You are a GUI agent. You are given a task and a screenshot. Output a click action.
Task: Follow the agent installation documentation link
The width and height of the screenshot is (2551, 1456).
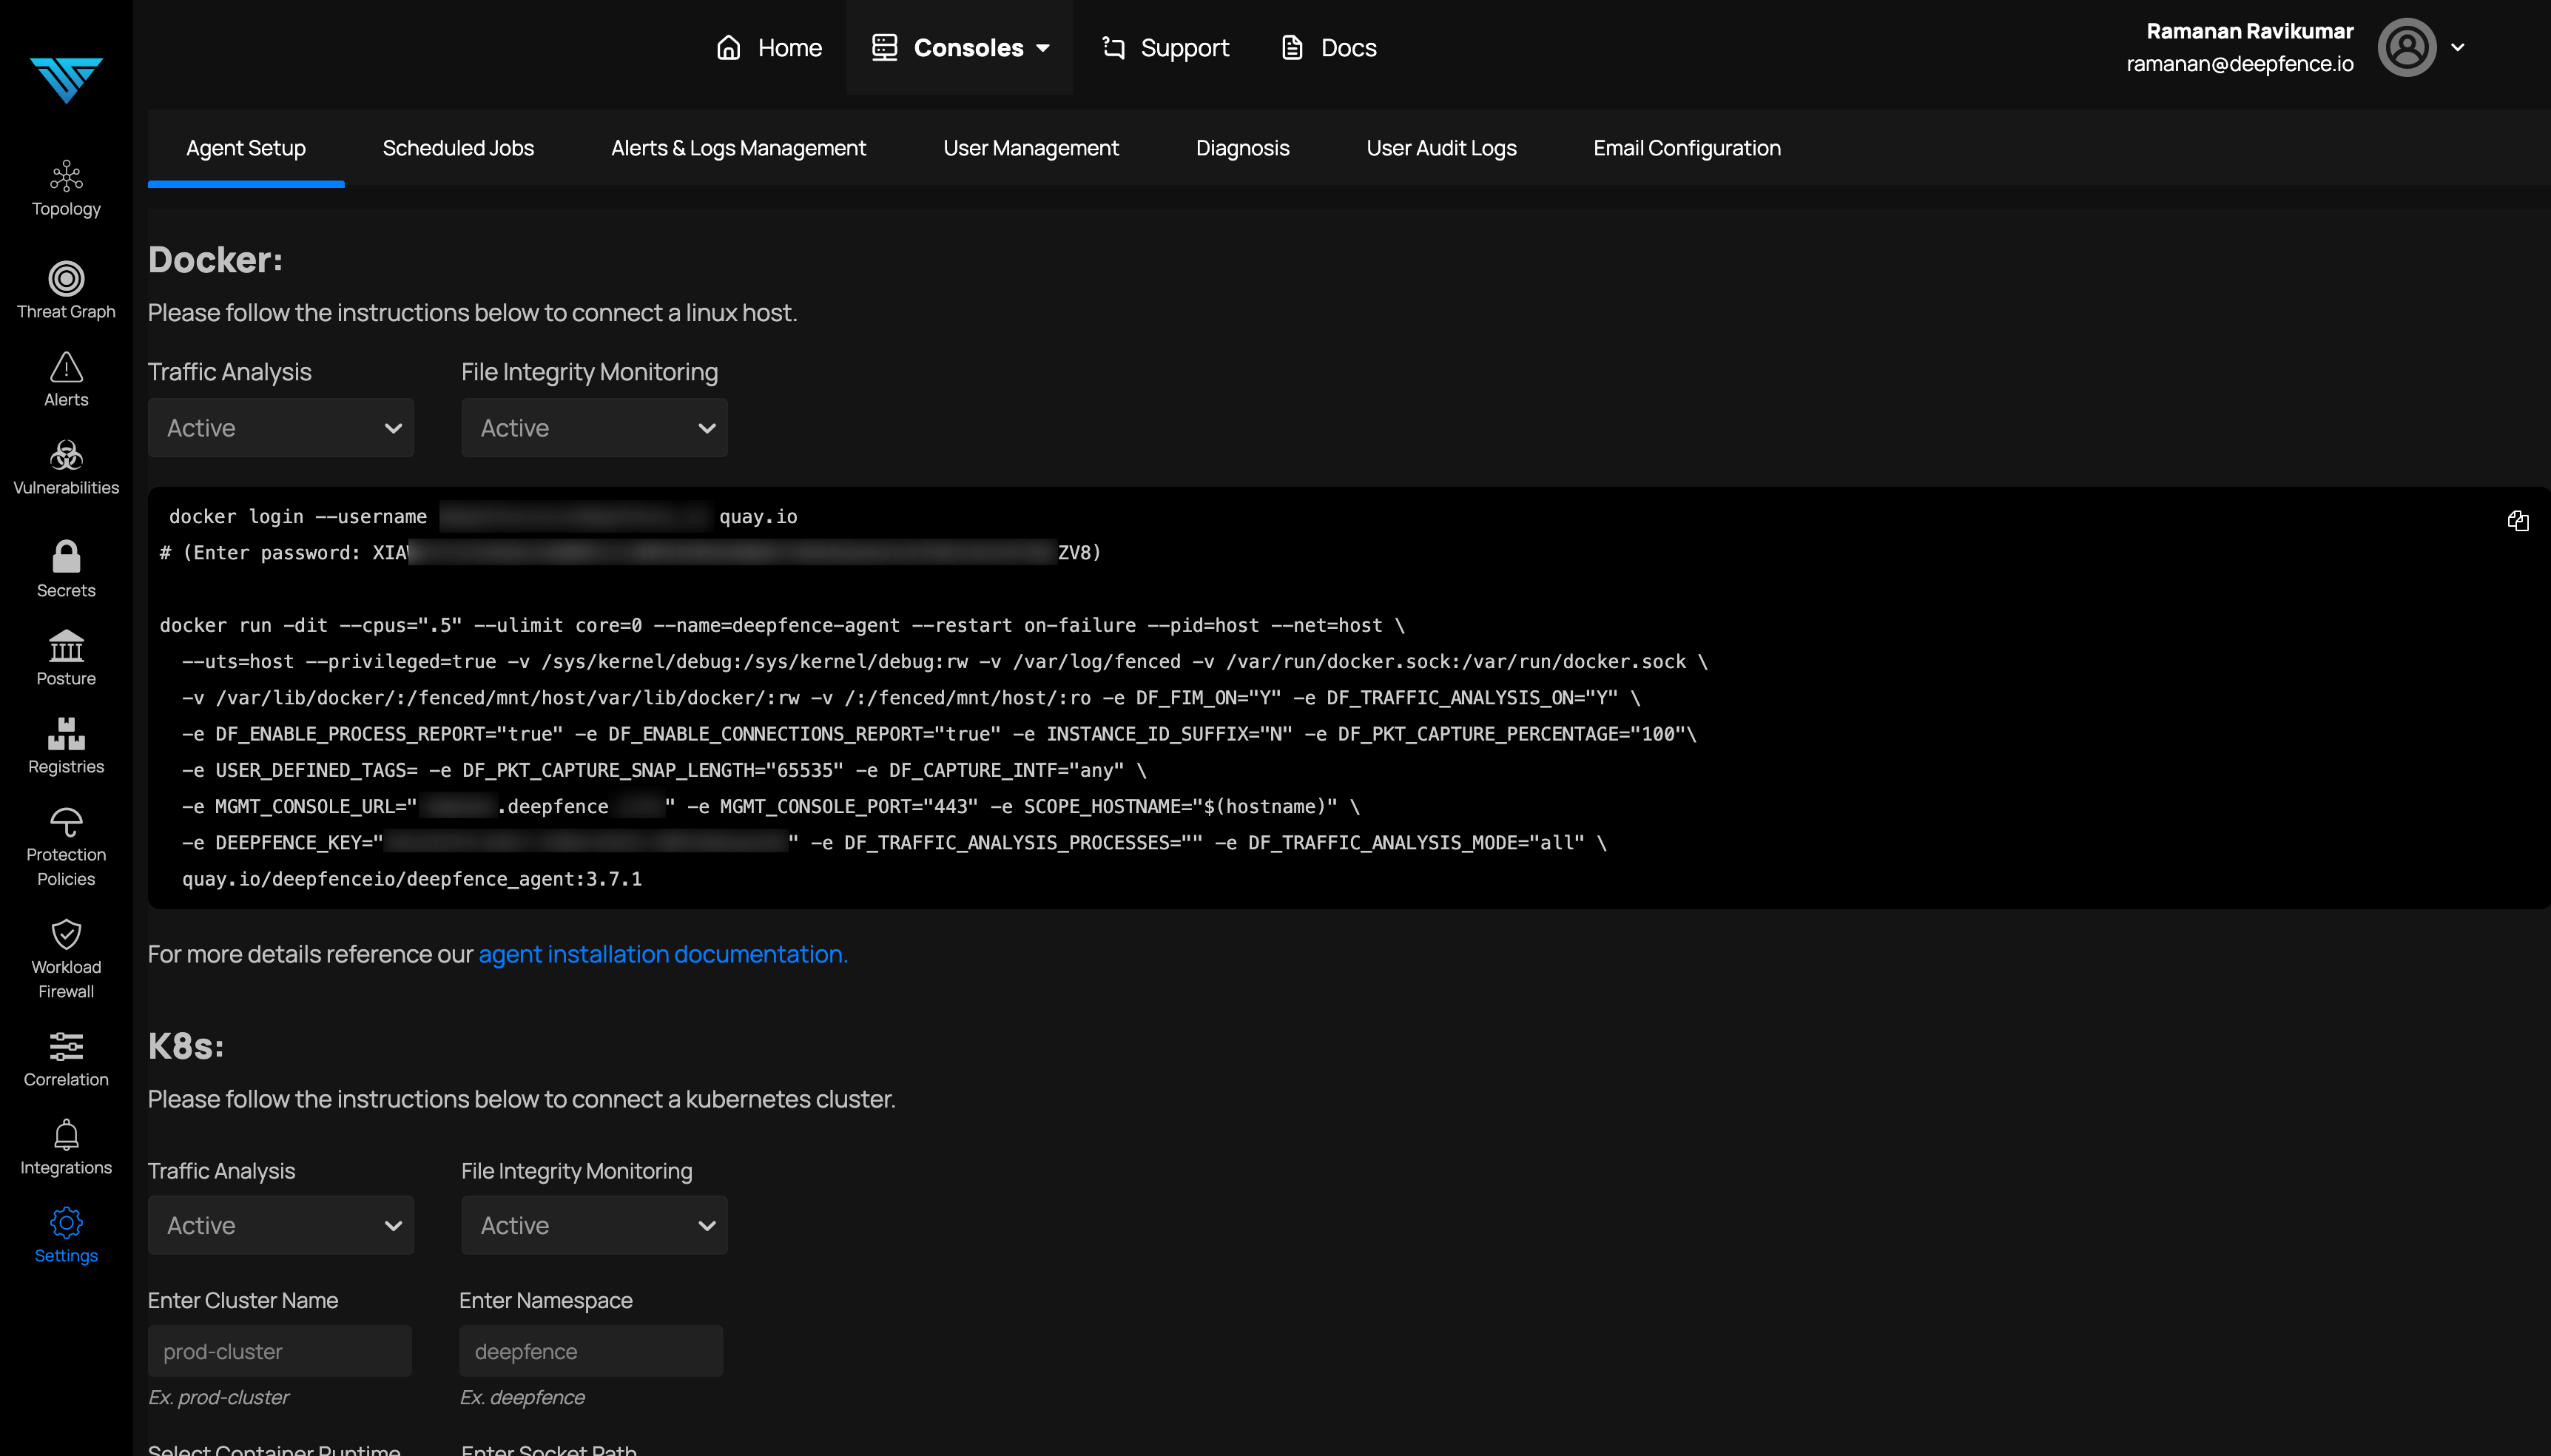[663, 954]
